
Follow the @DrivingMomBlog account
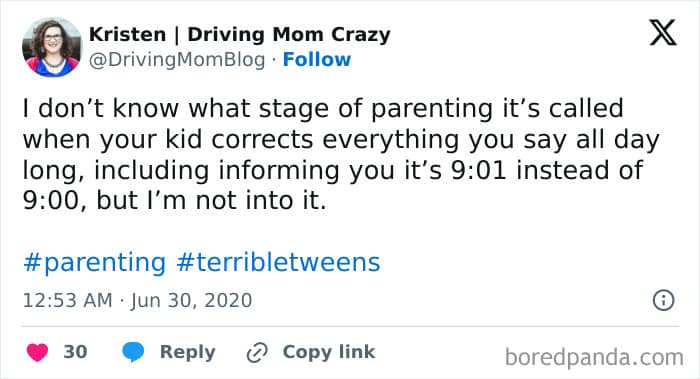(317, 59)
